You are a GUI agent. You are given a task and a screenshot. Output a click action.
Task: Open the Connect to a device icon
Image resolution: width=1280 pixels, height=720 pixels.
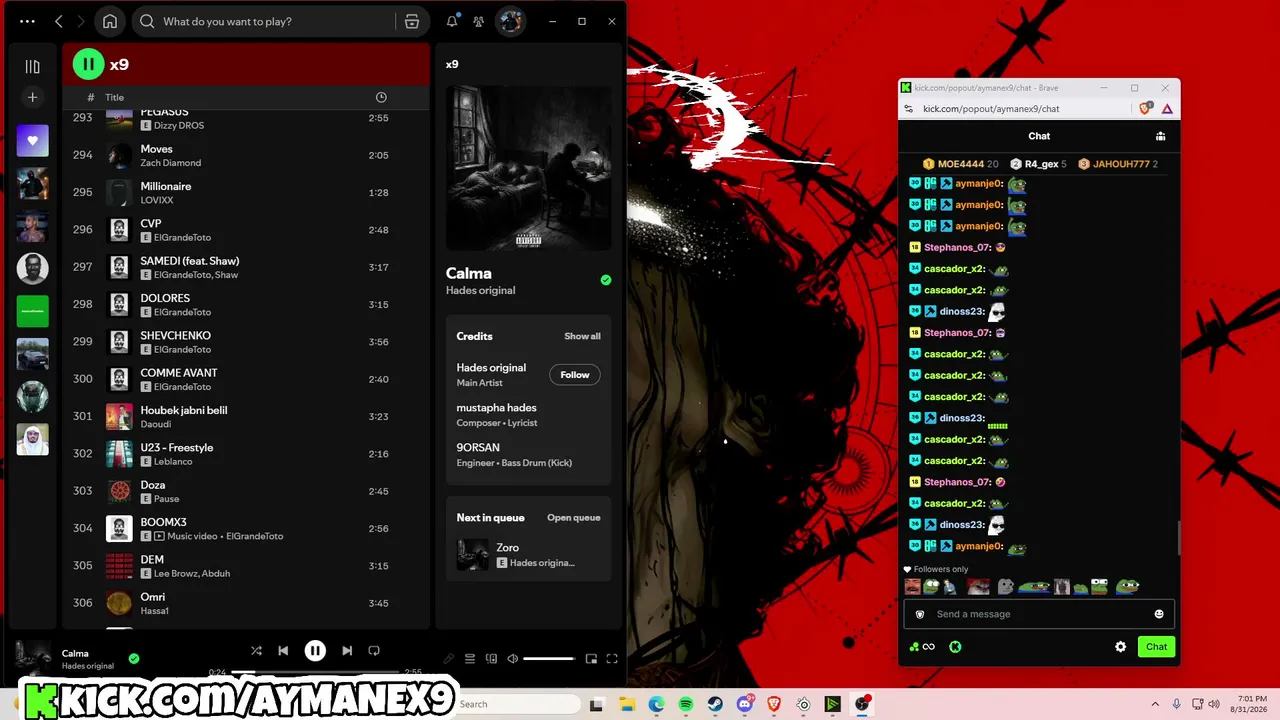pyautogui.click(x=491, y=659)
